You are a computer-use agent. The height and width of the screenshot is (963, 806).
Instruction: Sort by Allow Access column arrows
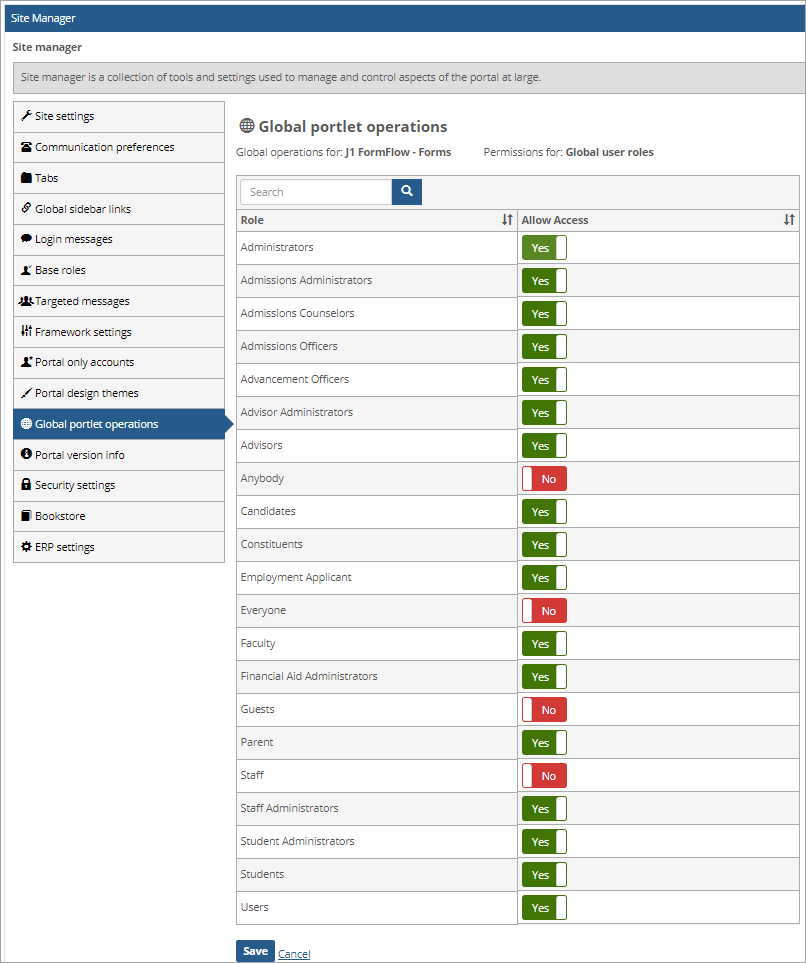tap(789, 220)
